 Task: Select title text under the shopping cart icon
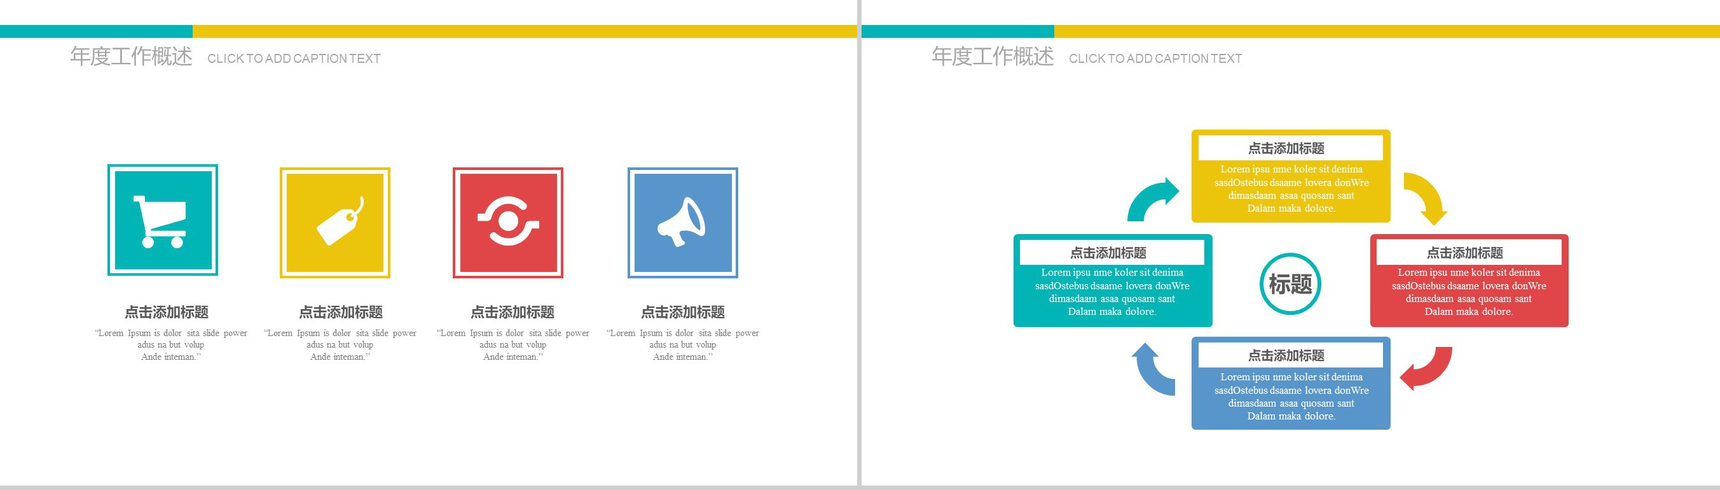[x=166, y=312]
